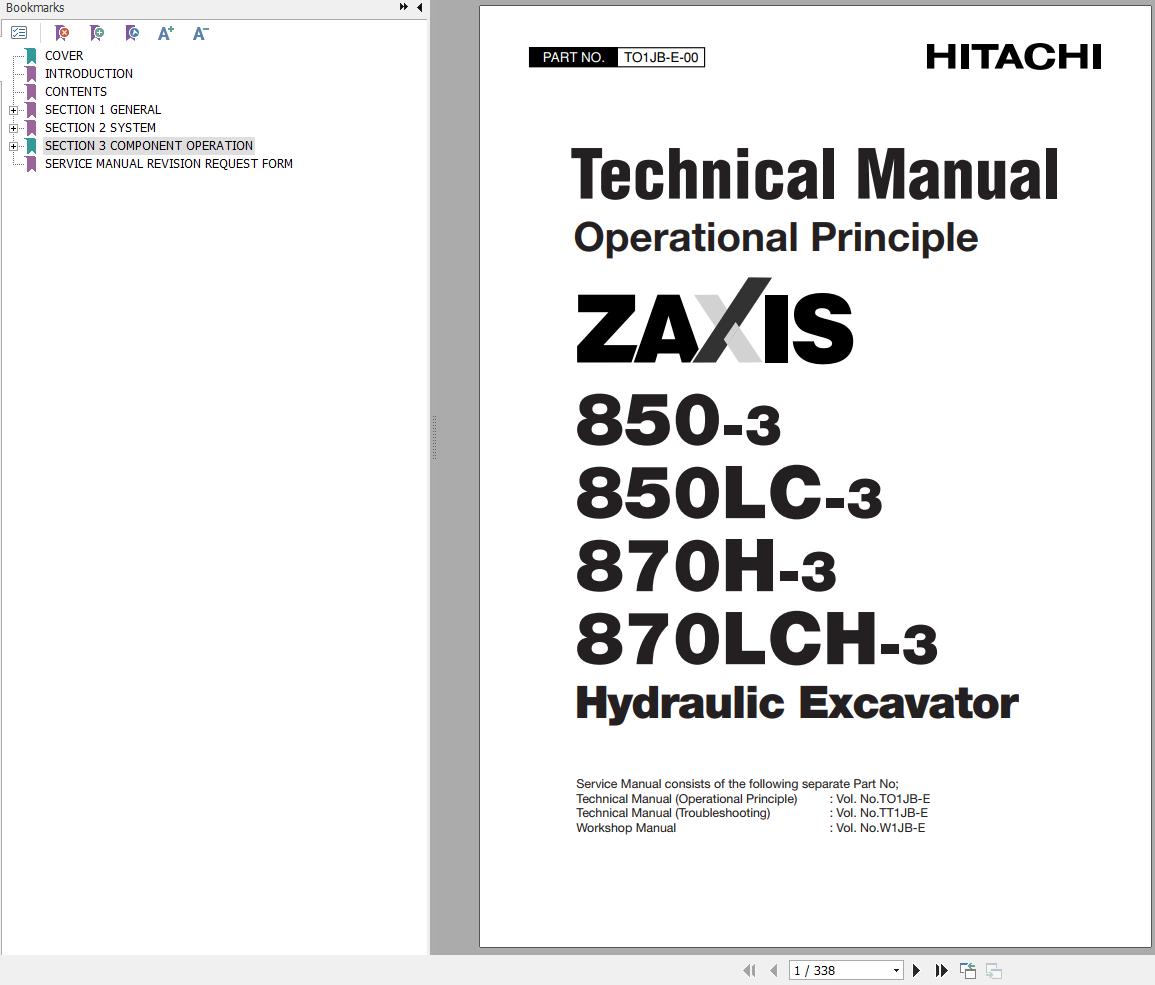Click the purple INTRODUCTION bookmark icon

point(32,74)
